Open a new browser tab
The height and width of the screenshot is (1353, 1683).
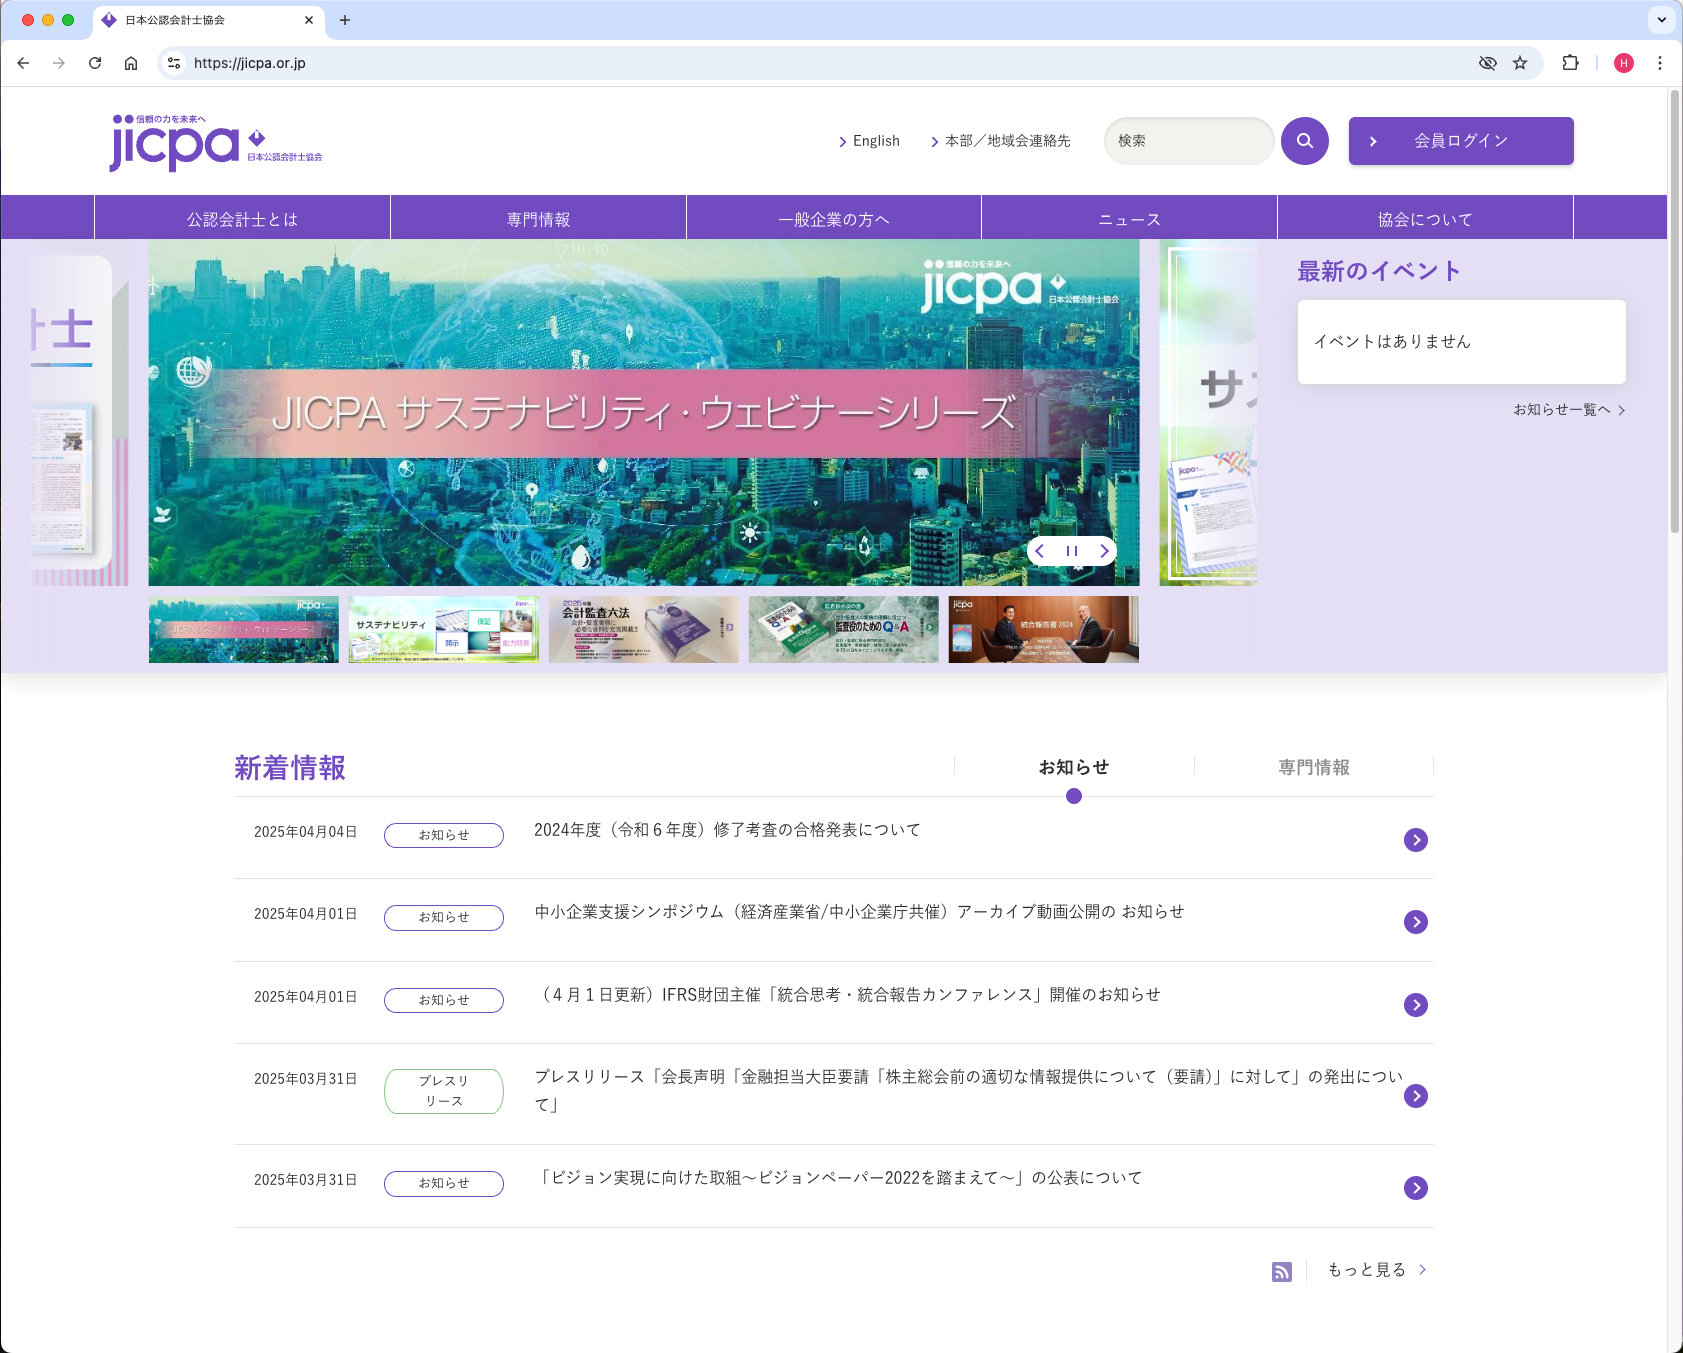pyautogui.click(x=345, y=20)
